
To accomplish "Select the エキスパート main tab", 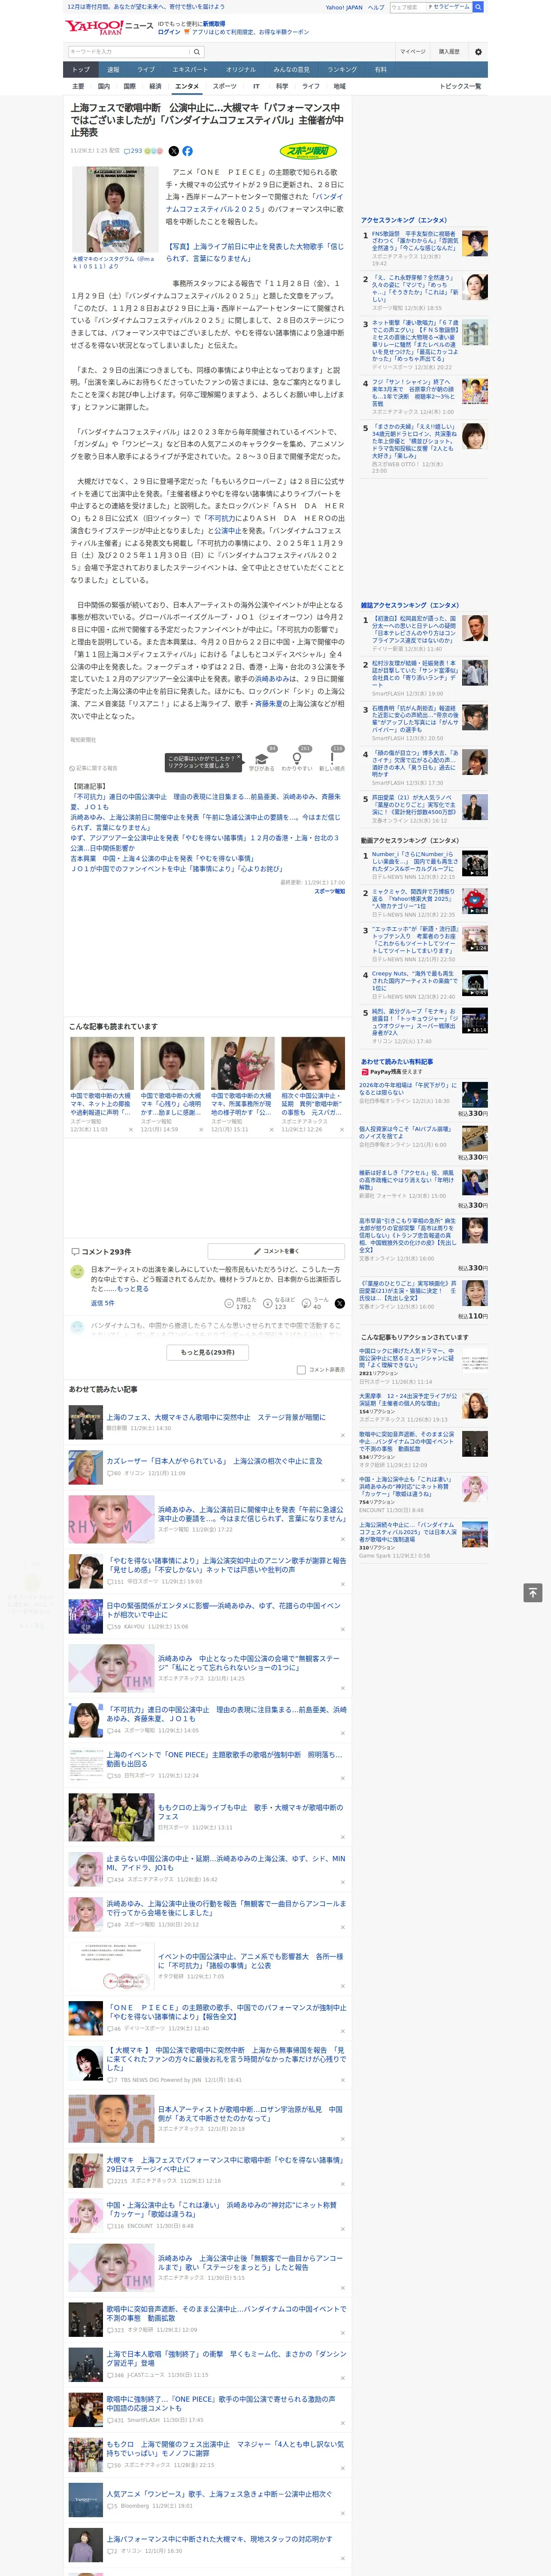I will click(190, 70).
